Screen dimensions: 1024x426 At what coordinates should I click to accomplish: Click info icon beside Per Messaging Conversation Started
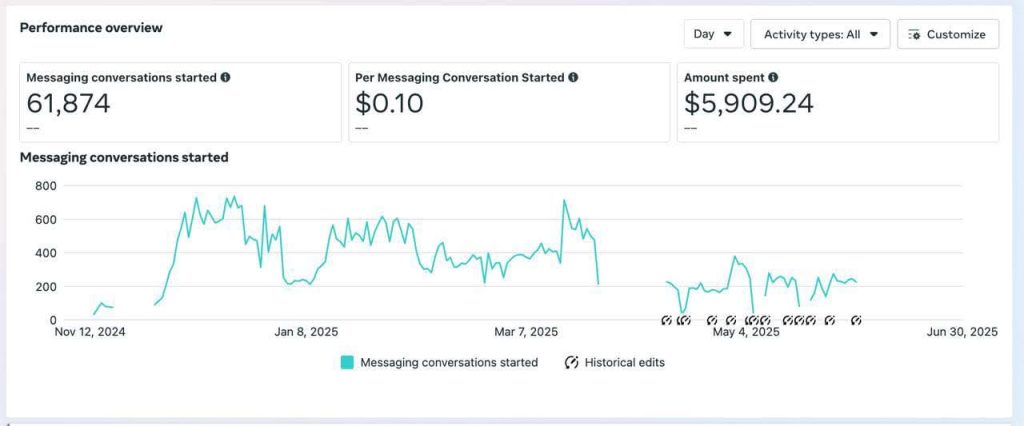pos(572,77)
